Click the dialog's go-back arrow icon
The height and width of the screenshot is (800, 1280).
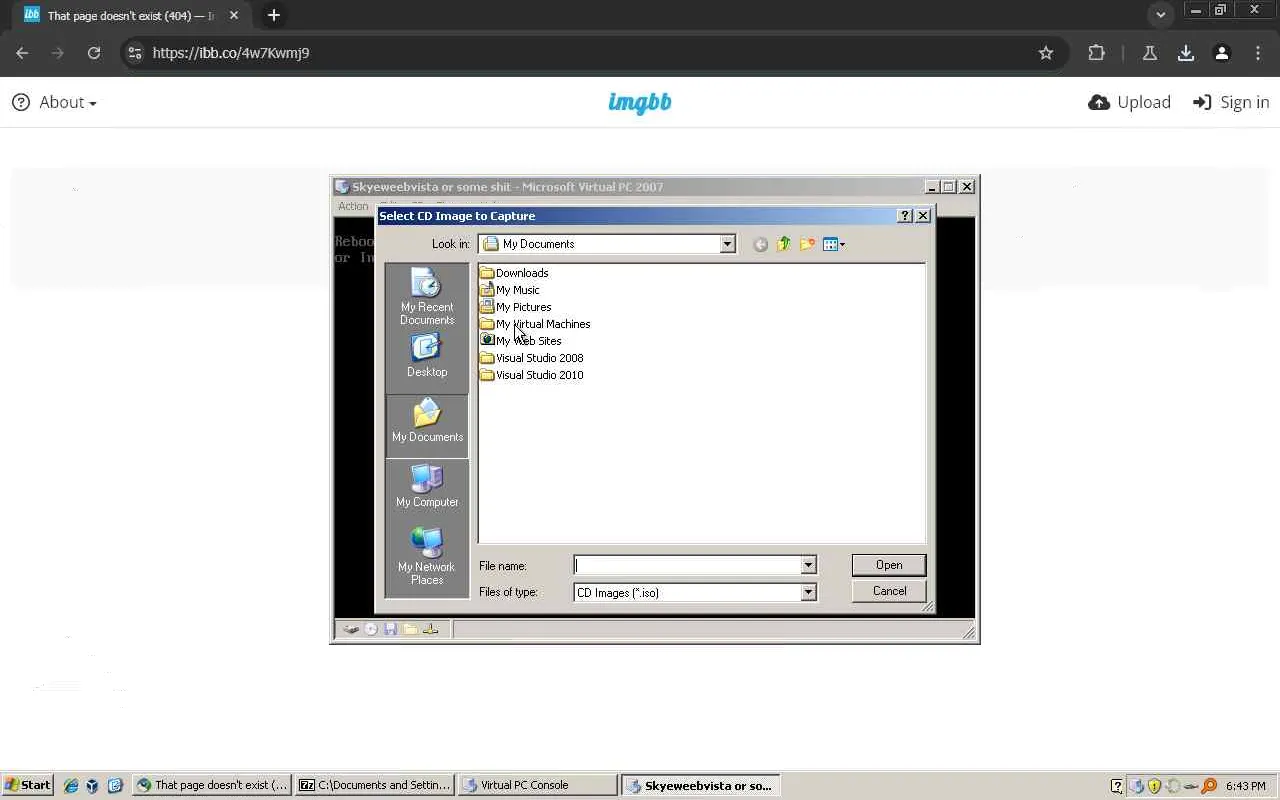click(x=761, y=244)
